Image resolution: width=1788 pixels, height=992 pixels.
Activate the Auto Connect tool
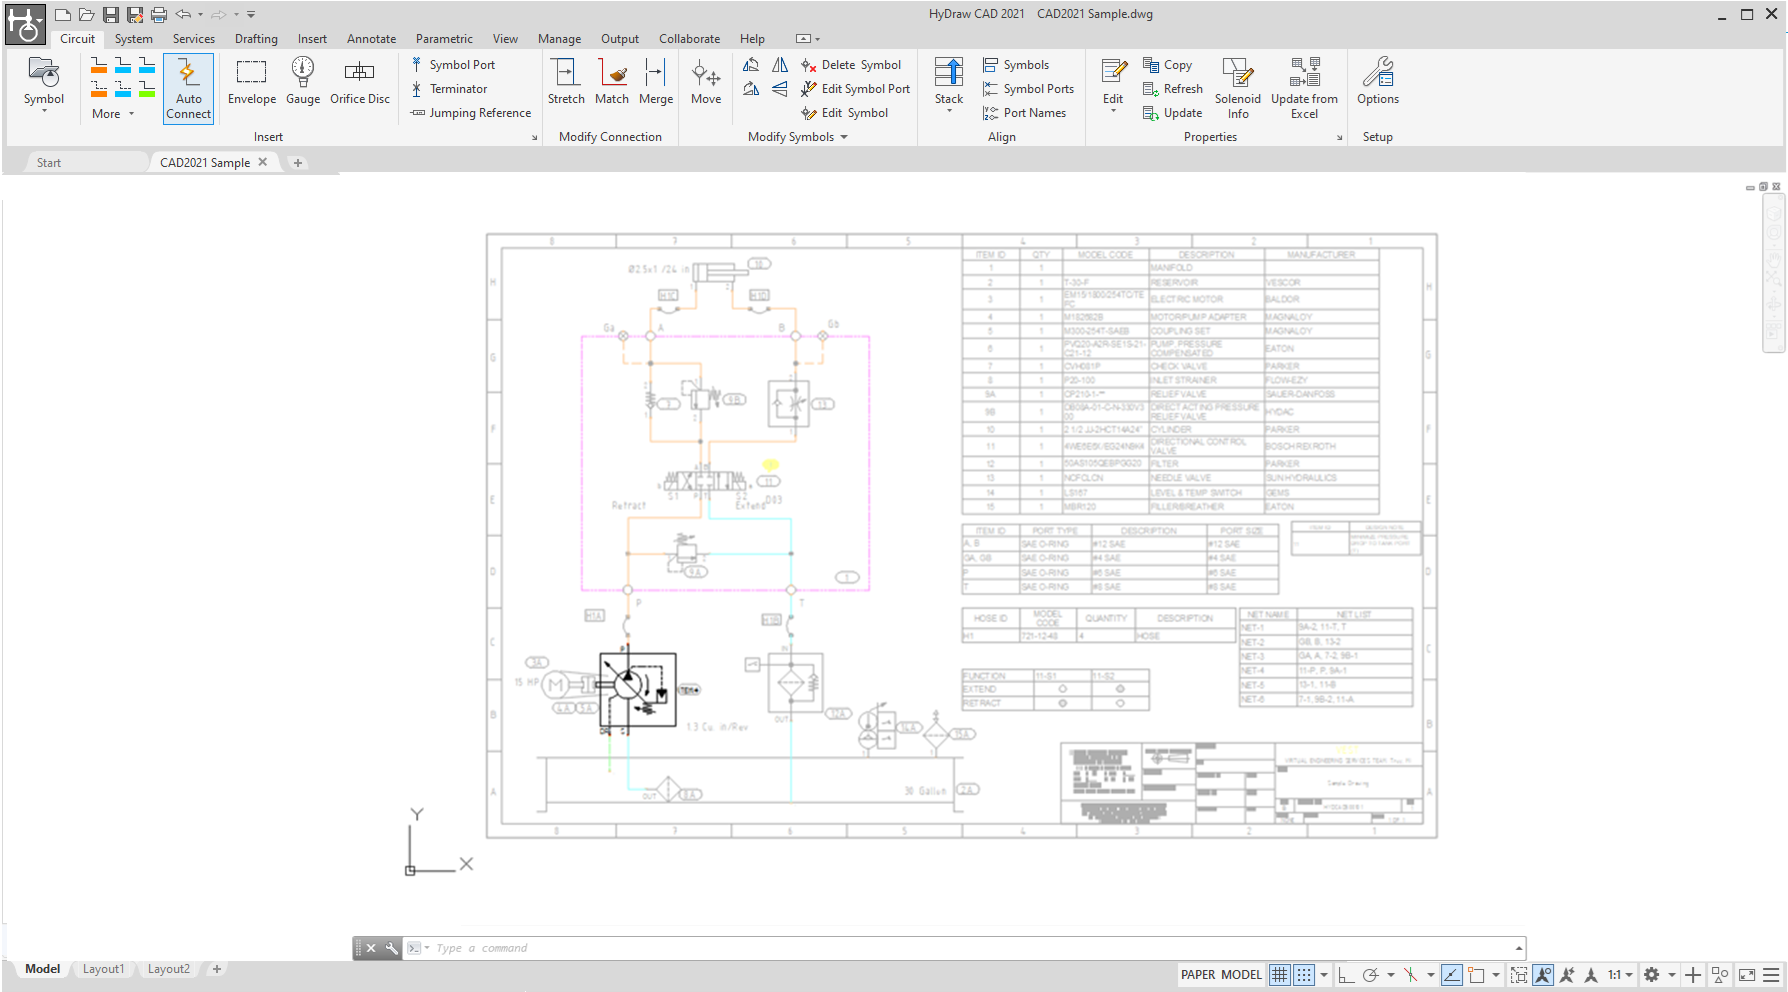(188, 88)
